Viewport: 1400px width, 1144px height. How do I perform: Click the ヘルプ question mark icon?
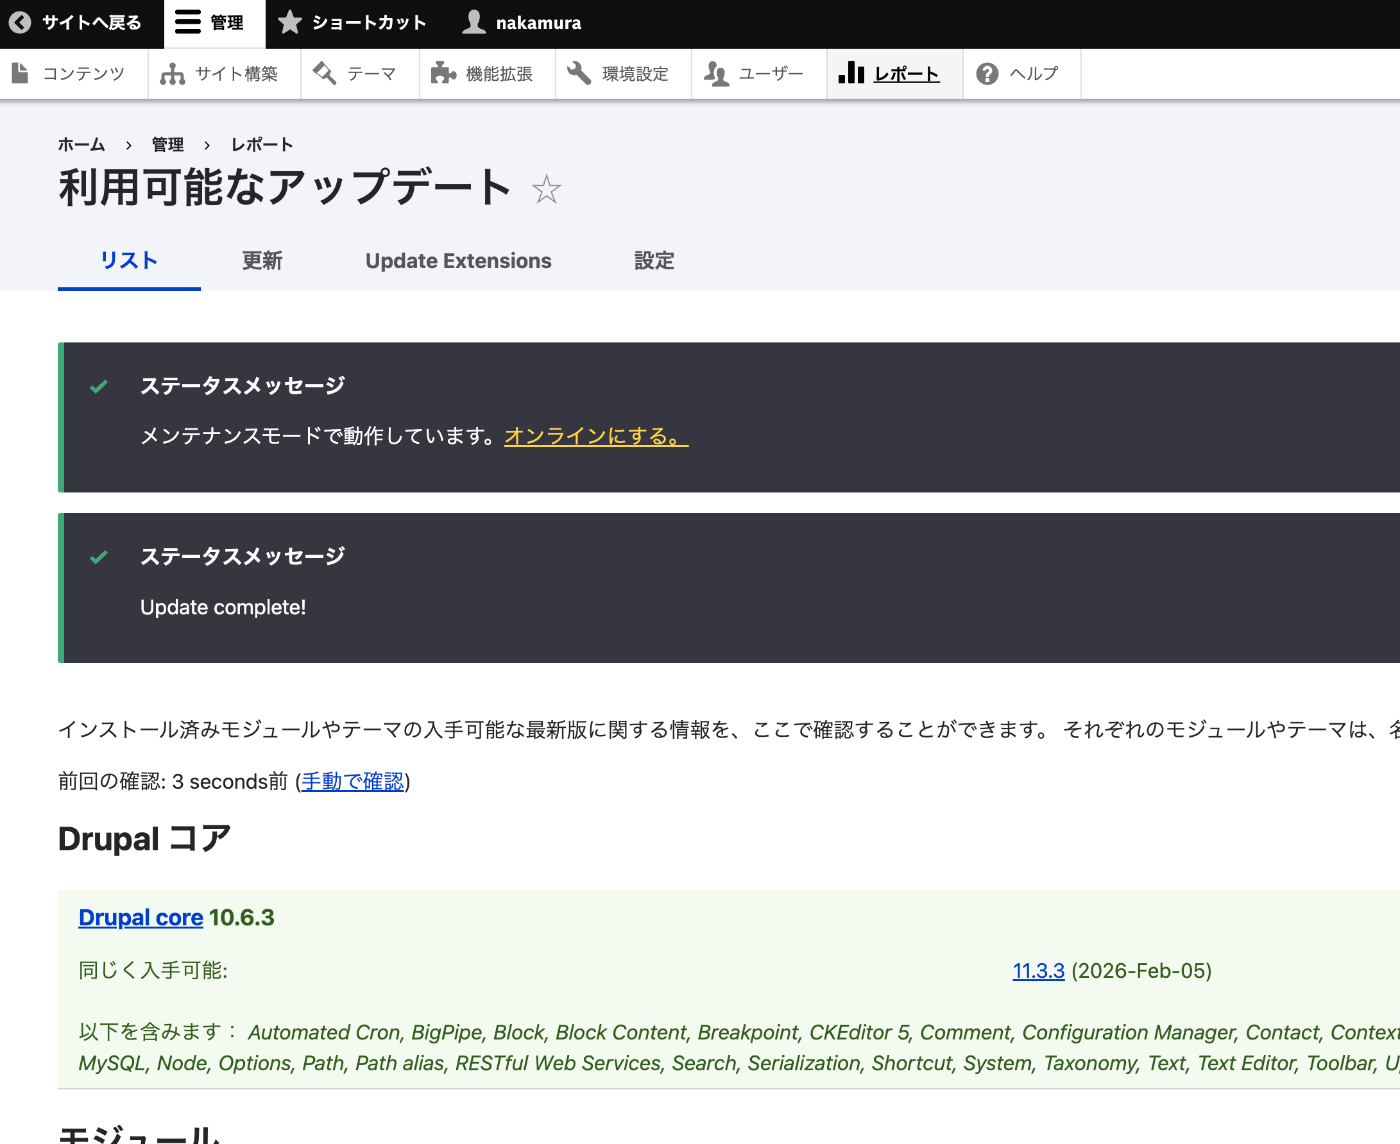click(987, 74)
